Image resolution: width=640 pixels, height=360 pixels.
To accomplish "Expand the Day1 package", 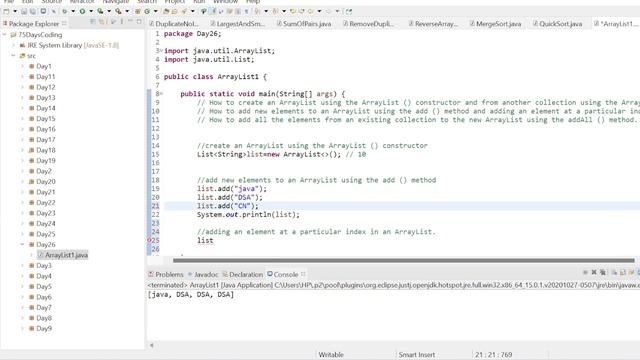I will pyautogui.click(x=23, y=66).
